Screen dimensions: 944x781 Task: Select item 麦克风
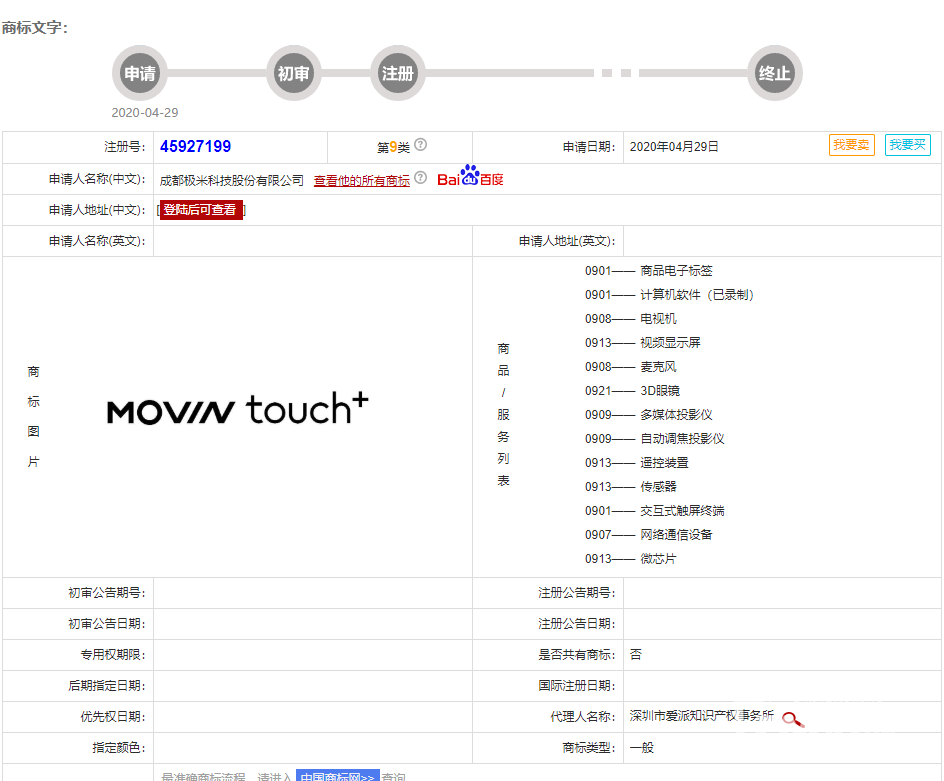tap(658, 367)
